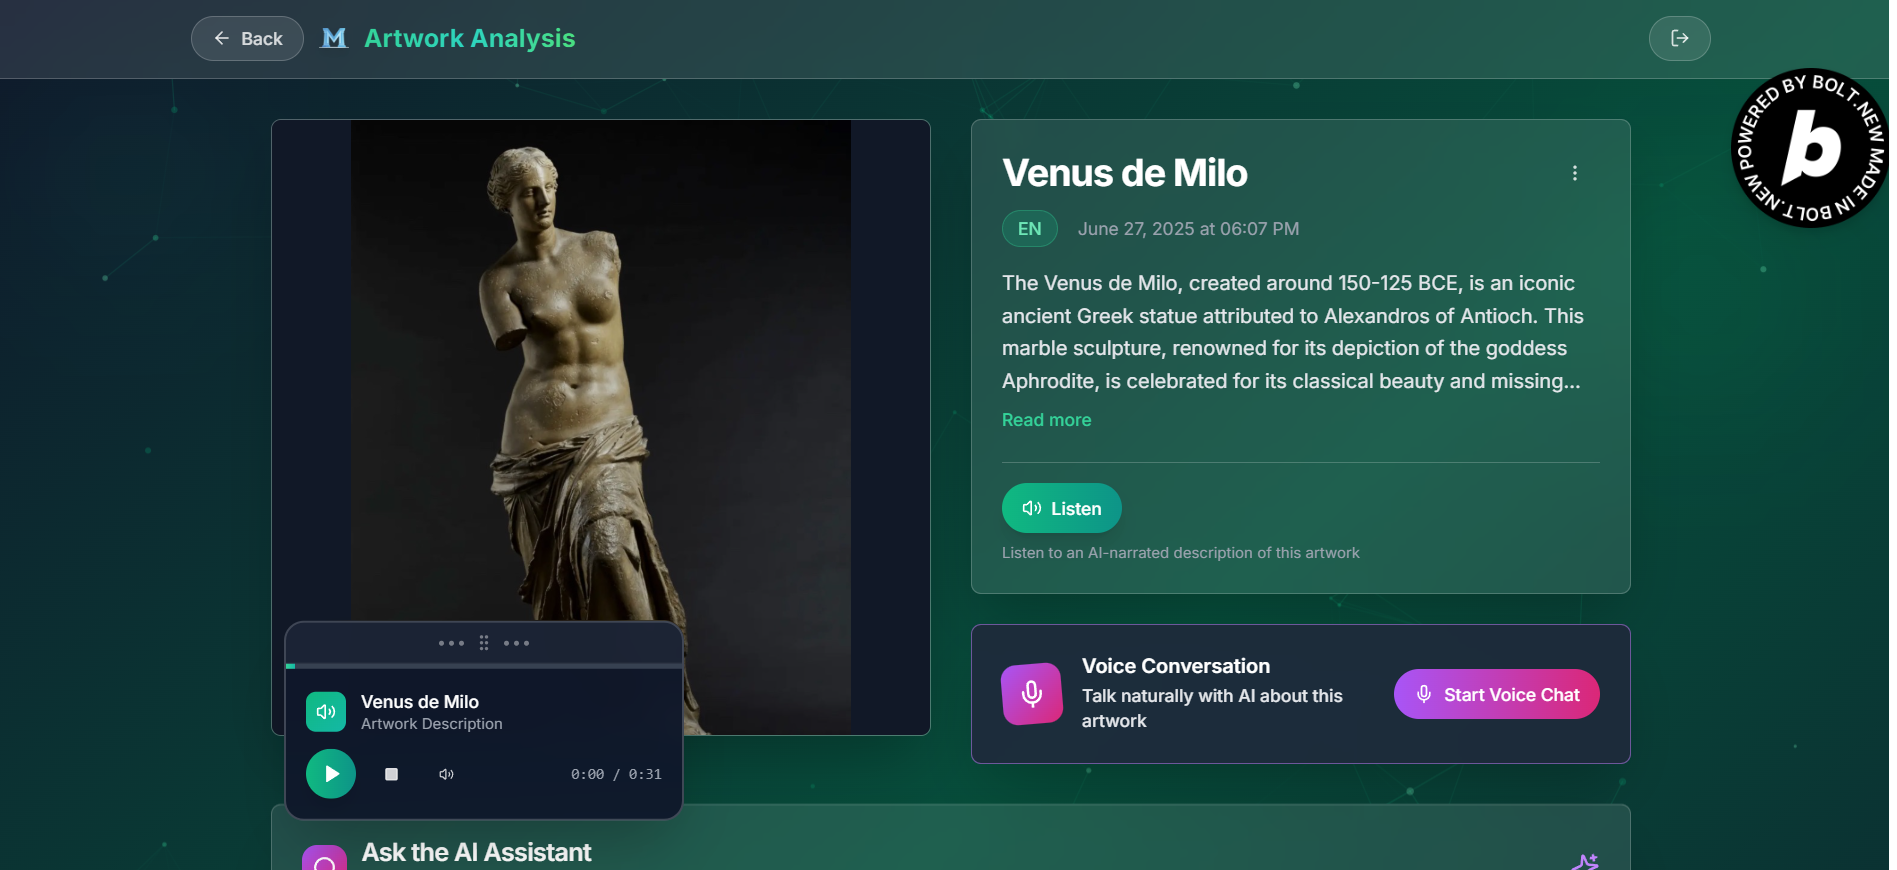Click the June 27, 2025 at 06:07 PM timestamp
This screenshot has width=1897, height=870.
pyautogui.click(x=1188, y=229)
